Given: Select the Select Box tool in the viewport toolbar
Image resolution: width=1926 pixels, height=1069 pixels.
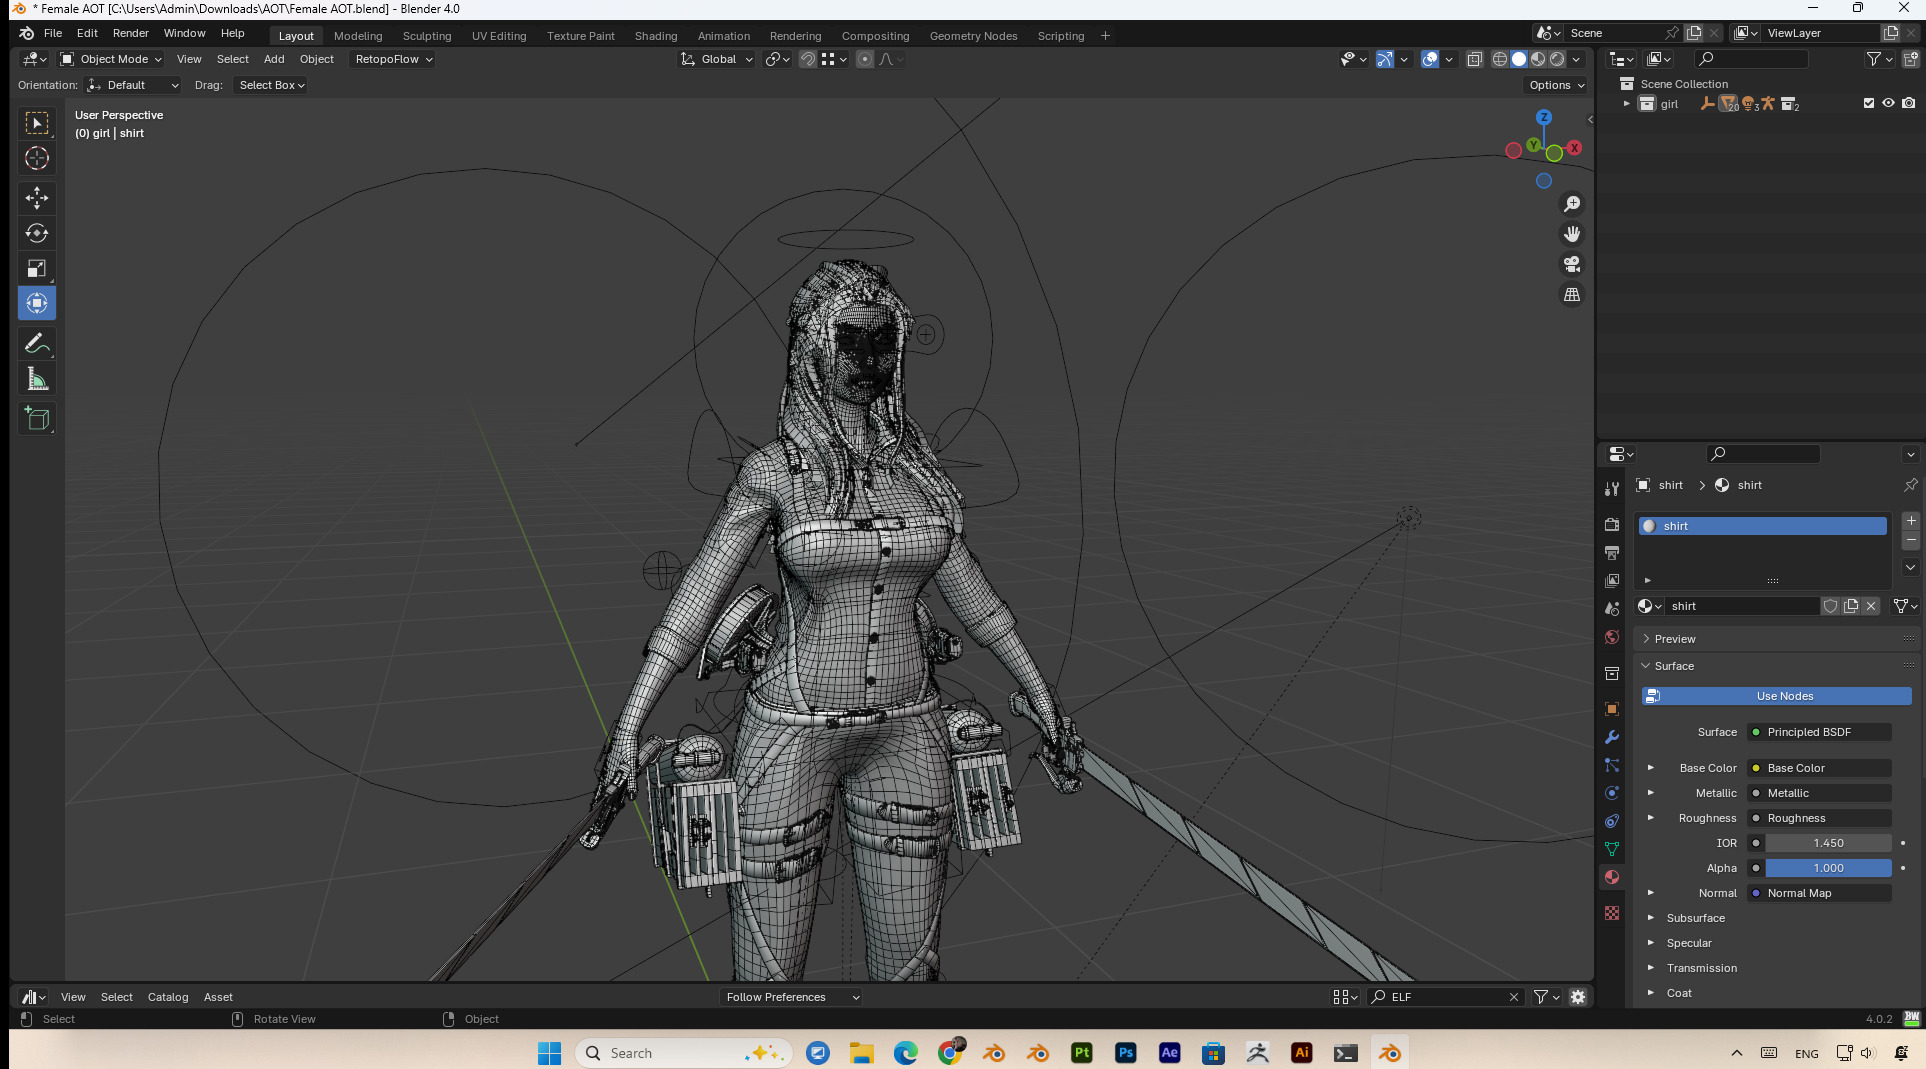Looking at the screenshot, I should (x=37, y=123).
